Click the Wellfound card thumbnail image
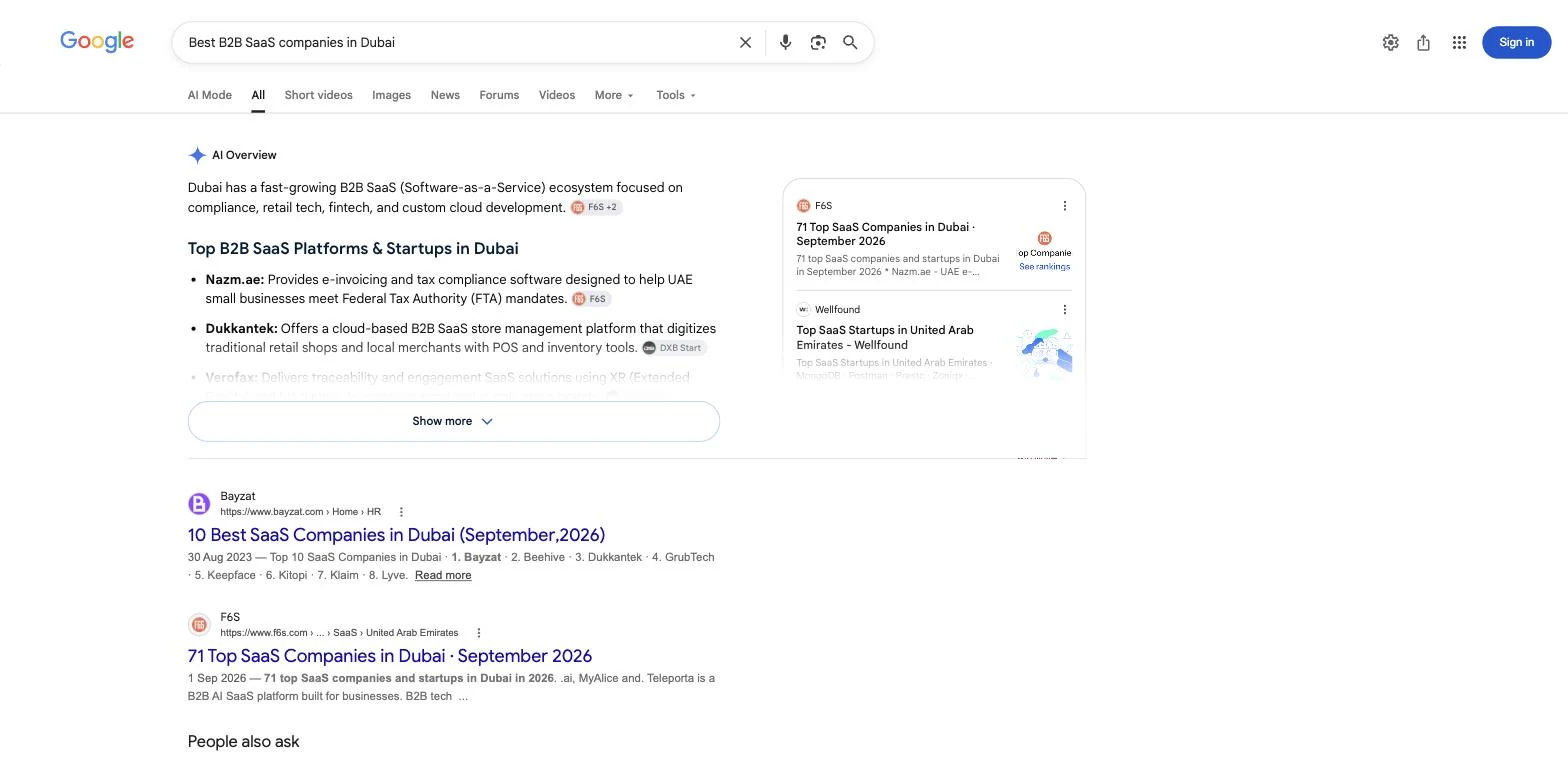This screenshot has height=759, width=1568. click(1044, 354)
